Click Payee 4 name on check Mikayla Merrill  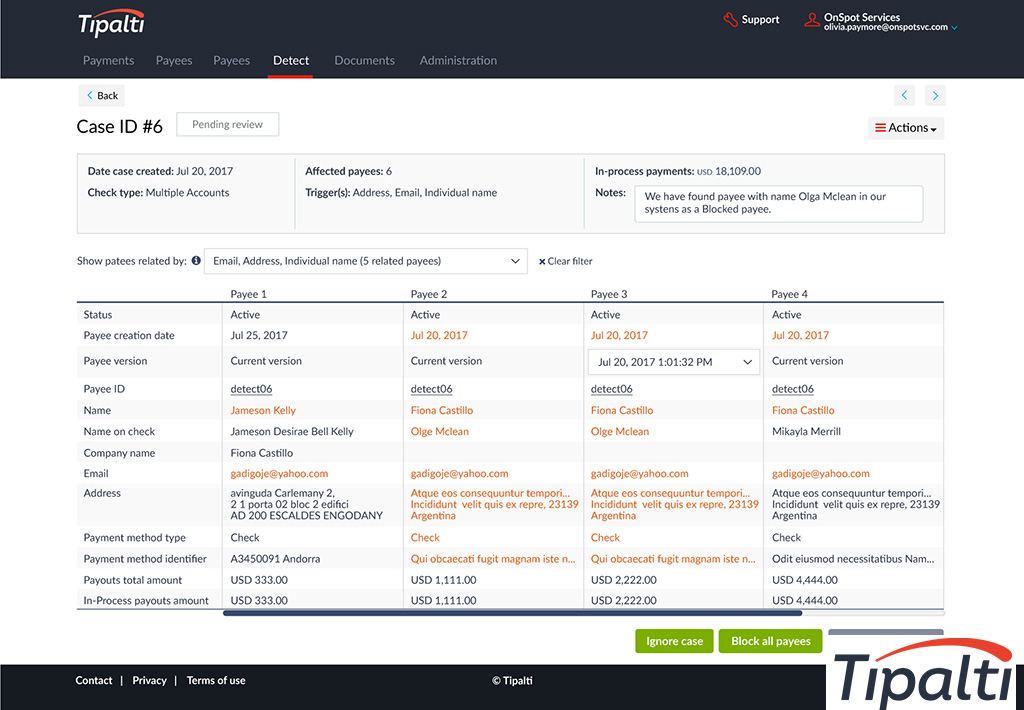[807, 432]
